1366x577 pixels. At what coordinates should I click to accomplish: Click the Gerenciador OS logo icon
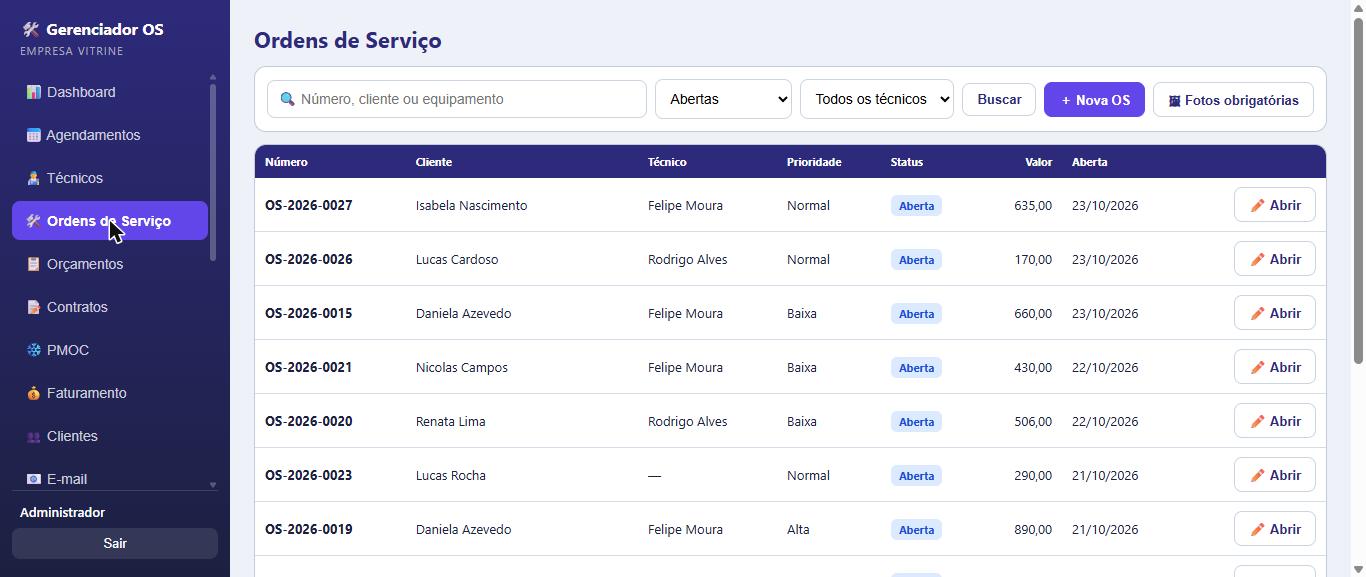[x=30, y=30]
